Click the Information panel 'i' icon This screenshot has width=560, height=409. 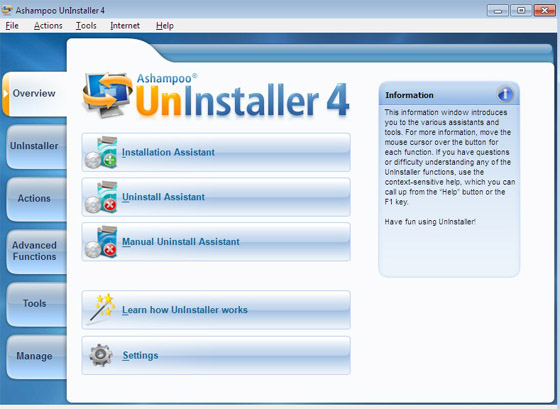click(505, 95)
